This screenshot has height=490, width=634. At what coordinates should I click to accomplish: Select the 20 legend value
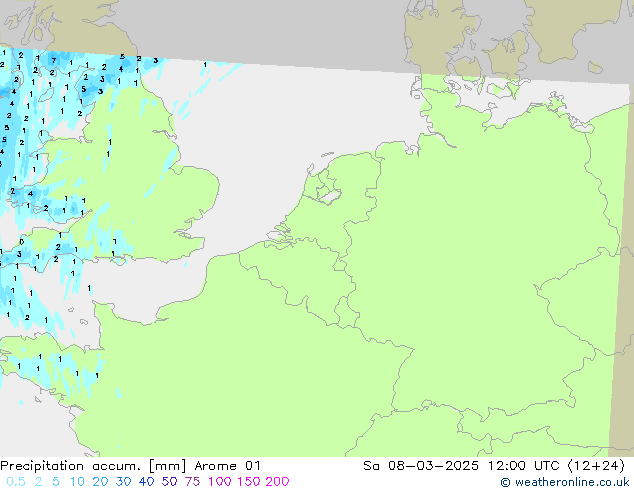100,482
